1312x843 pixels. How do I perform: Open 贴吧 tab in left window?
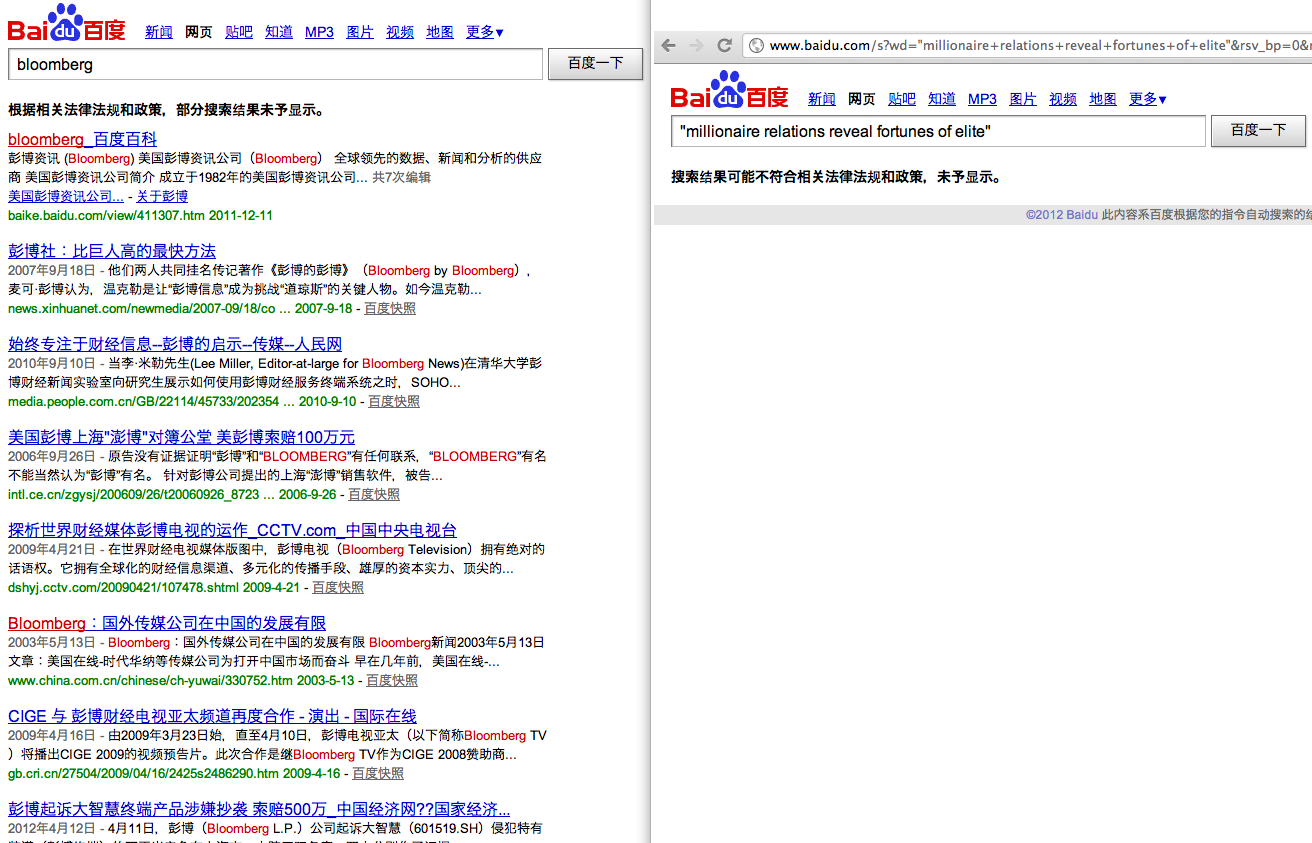[x=239, y=32]
